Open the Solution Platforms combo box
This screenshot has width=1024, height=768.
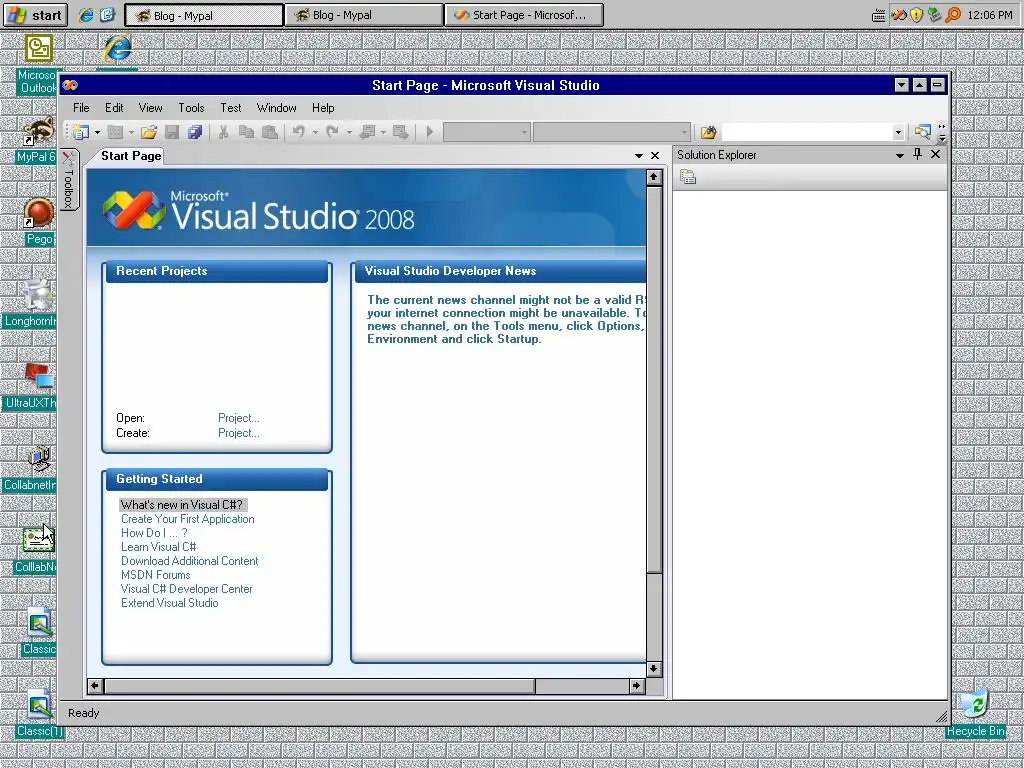click(612, 133)
